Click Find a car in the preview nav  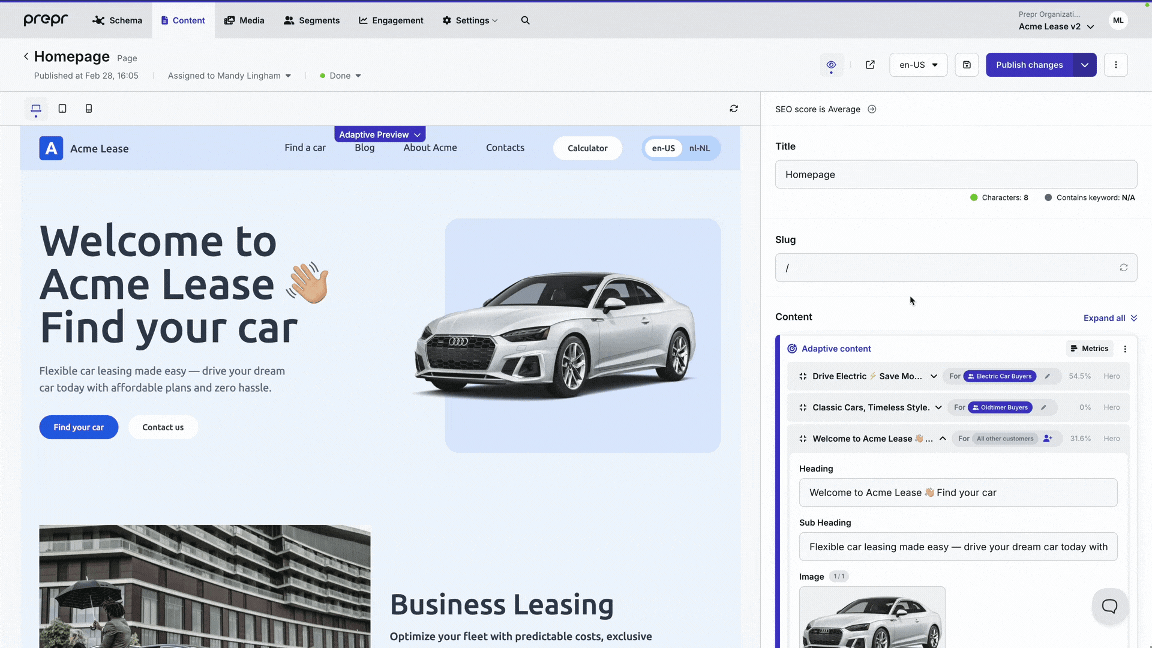click(x=305, y=148)
